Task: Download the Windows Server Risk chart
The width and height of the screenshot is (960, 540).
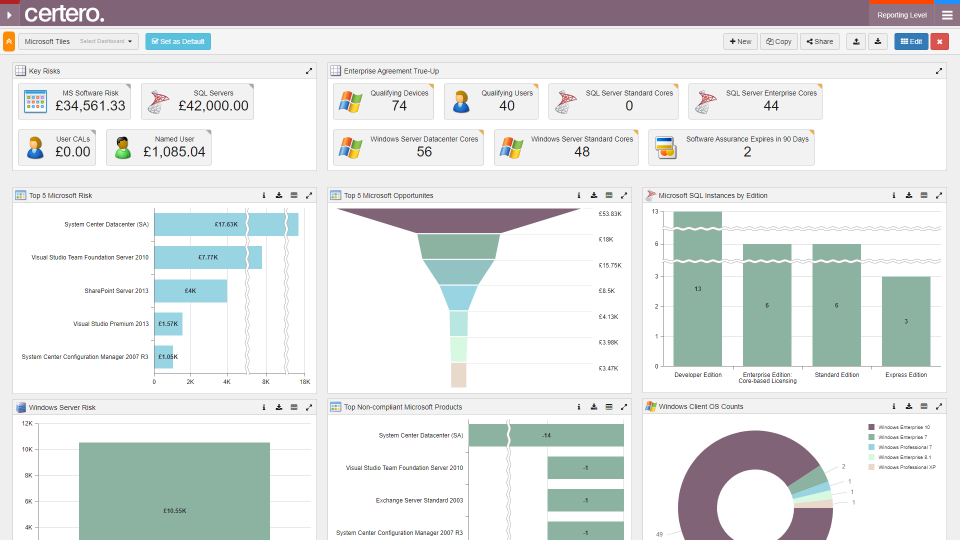Action: [x=279, y=407]
